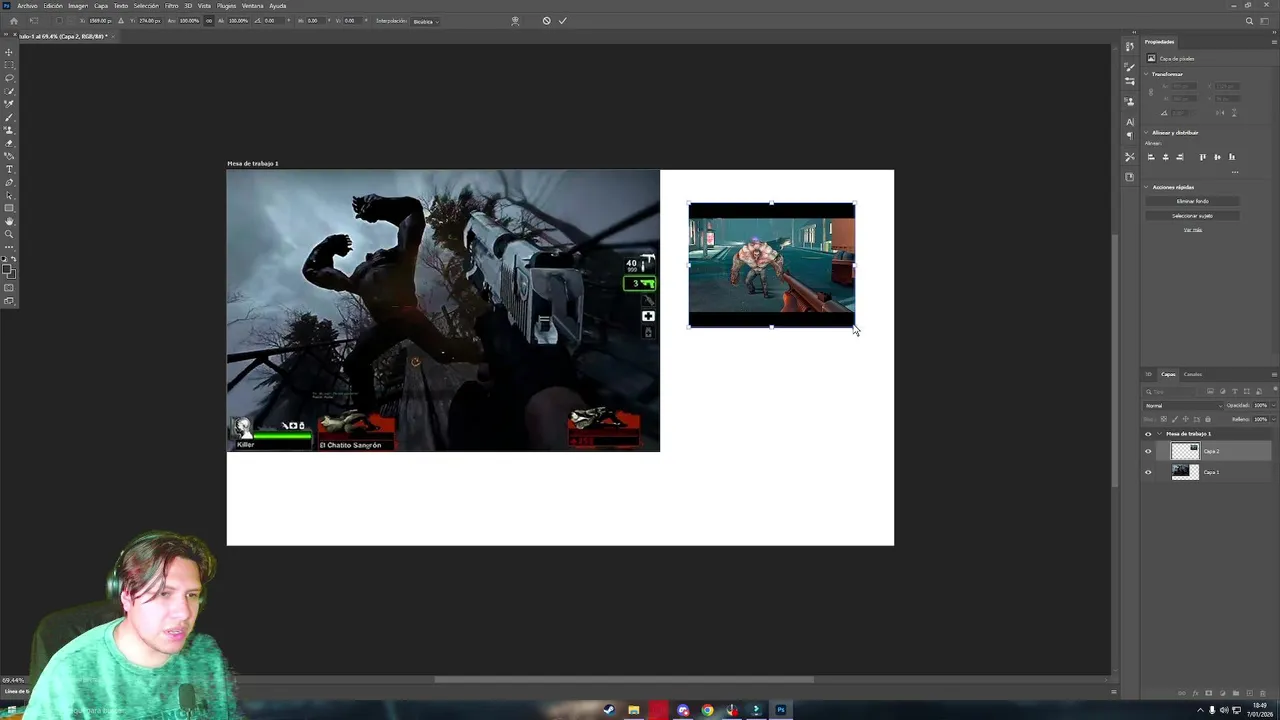Commit the transform with the checkmark icon

coord(562,21)
